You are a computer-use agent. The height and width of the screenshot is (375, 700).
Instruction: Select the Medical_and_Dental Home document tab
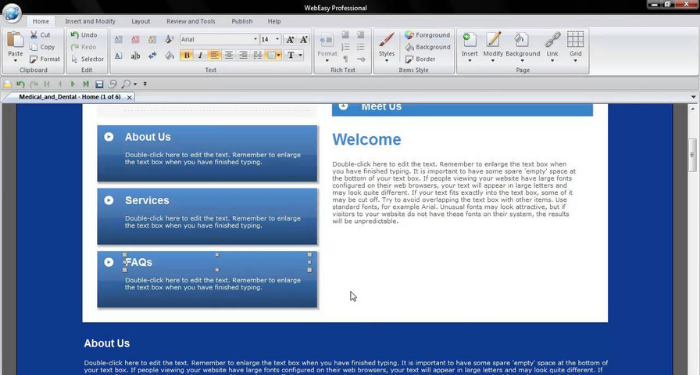tap(70, 97)
